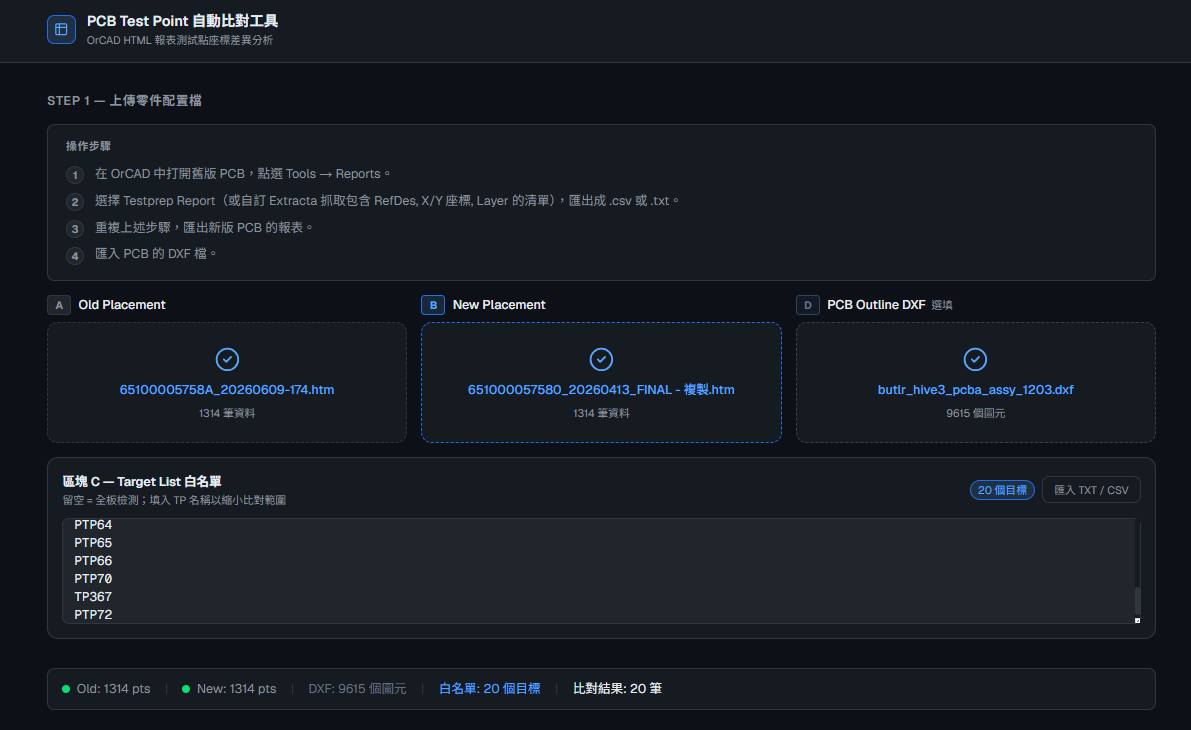Image resolution: width=1191 pixels, height=730 pixels.
Task: Click the 比對結果: 20 筆 status text
Action: click(x=618, y=689)
